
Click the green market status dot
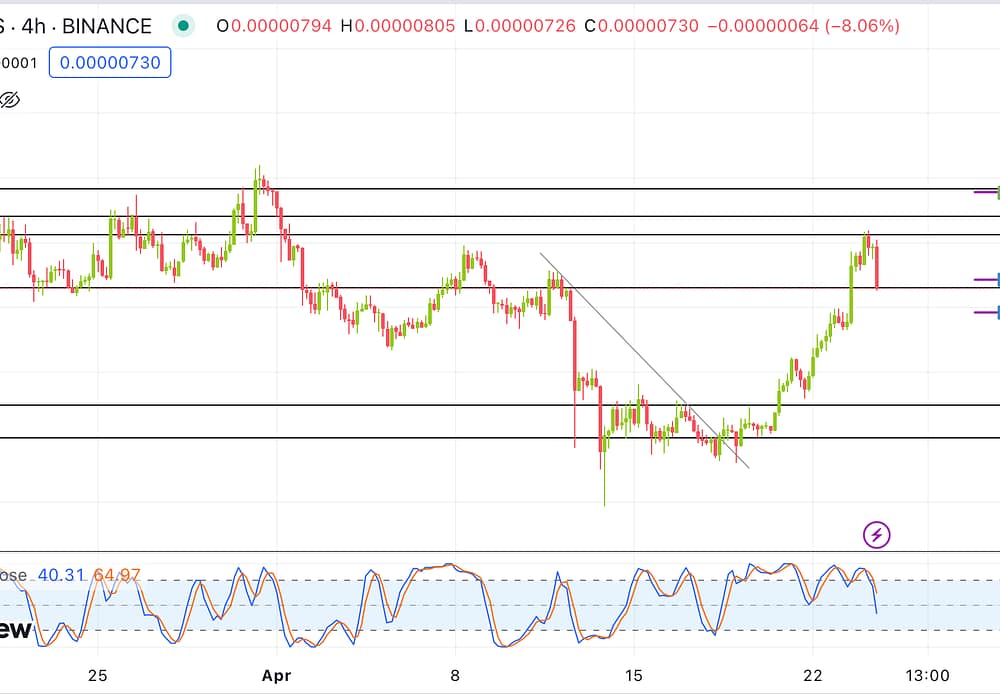pos(183,26)
